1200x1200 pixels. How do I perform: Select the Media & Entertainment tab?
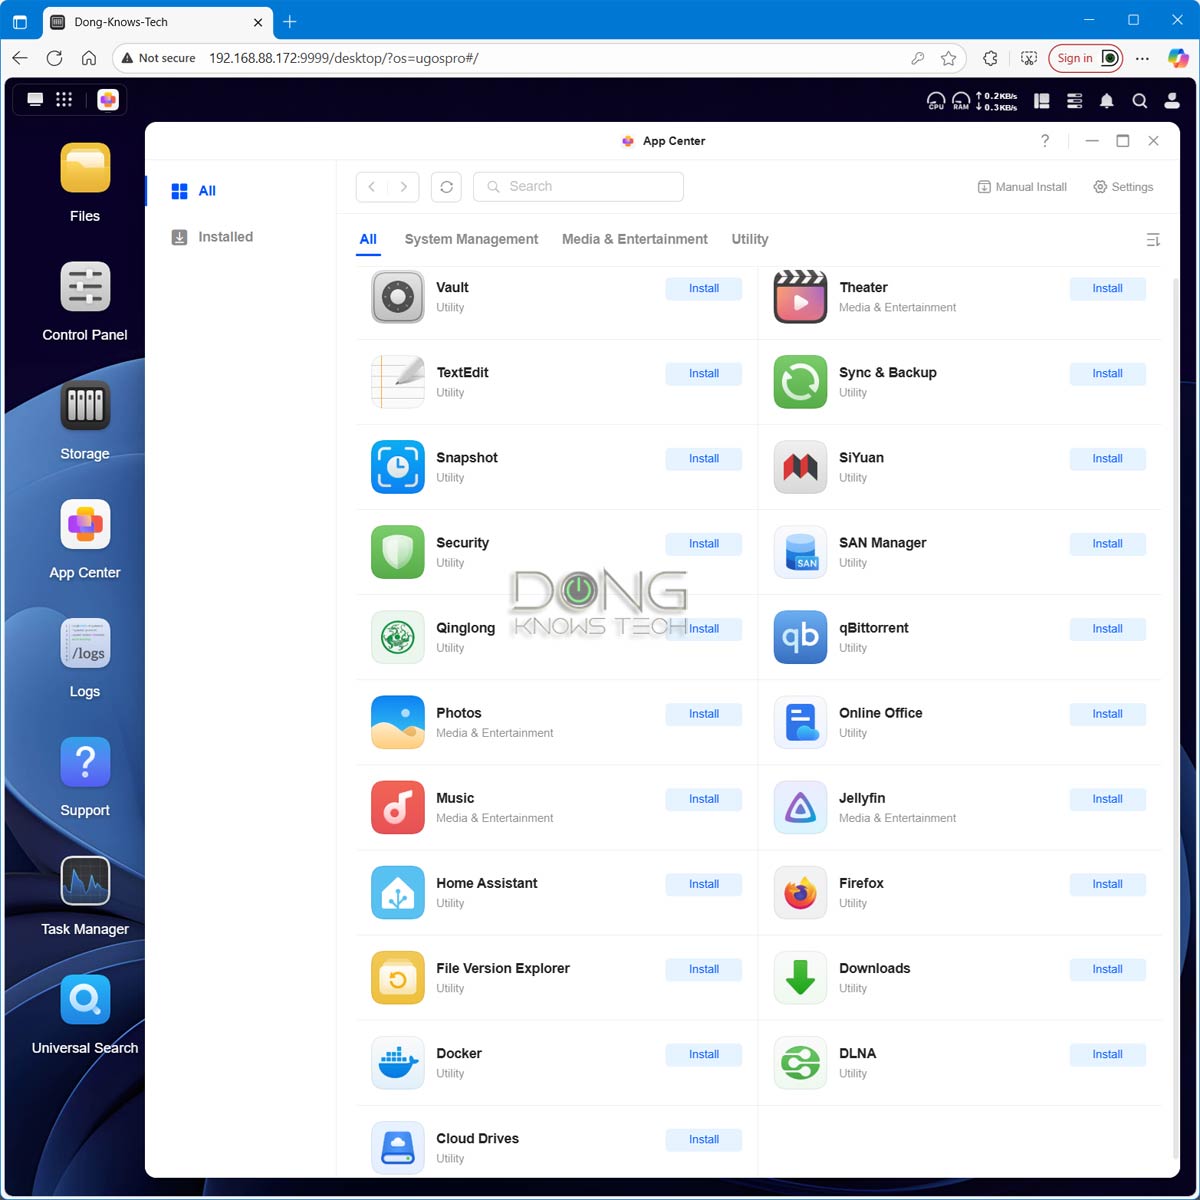point(635,239)
